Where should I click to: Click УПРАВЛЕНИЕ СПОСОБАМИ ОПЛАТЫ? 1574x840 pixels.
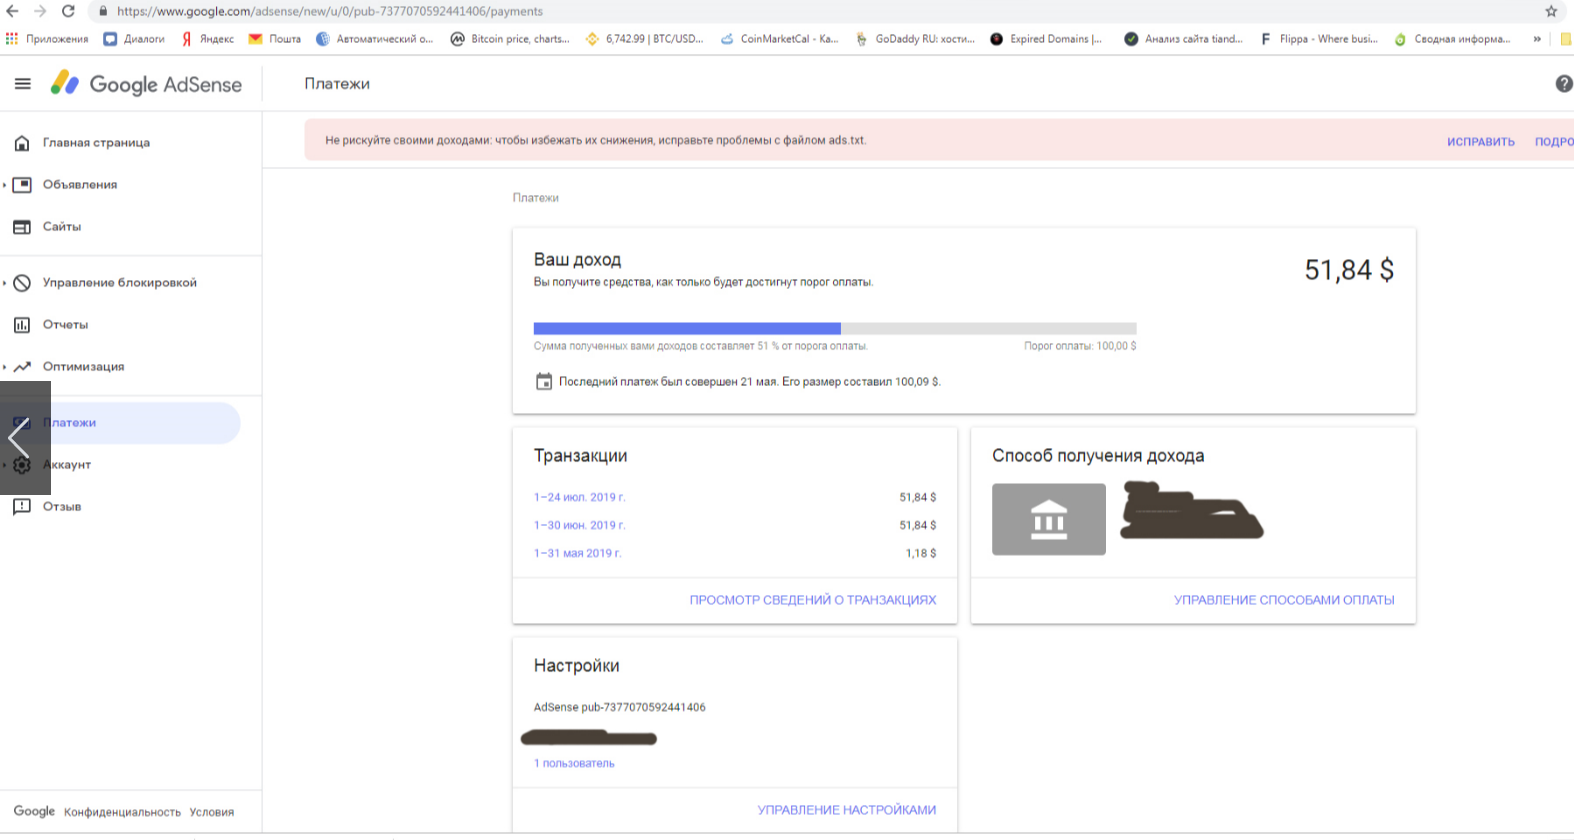point(1284,600)
